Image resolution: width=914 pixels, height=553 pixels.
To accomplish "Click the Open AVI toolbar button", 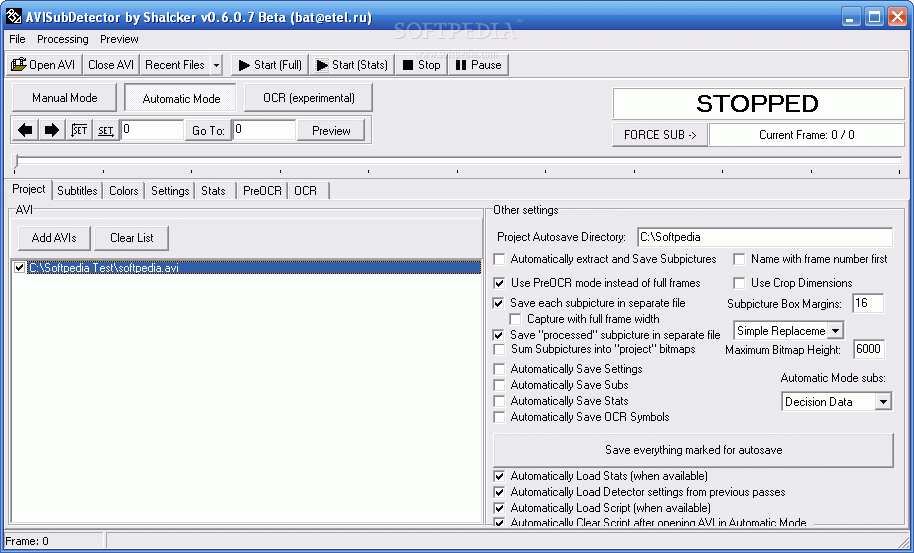I will [x=44, y=65].
